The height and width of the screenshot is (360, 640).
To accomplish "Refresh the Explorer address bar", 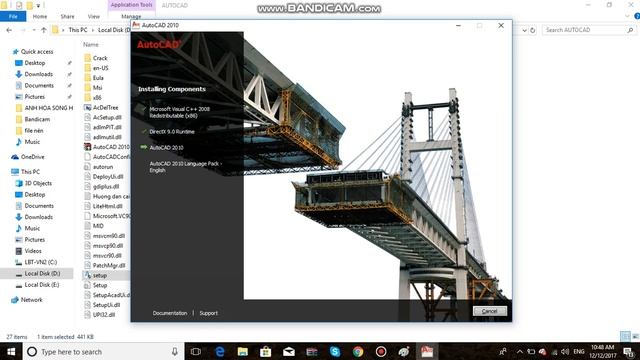I will click(x=532, y=30).
